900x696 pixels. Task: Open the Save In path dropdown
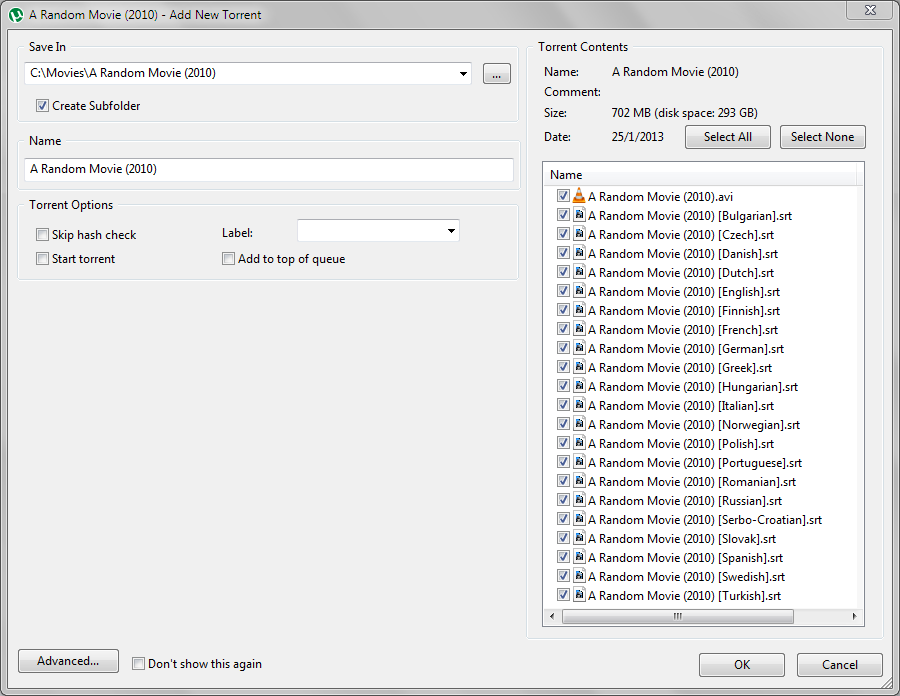point(463,74)
